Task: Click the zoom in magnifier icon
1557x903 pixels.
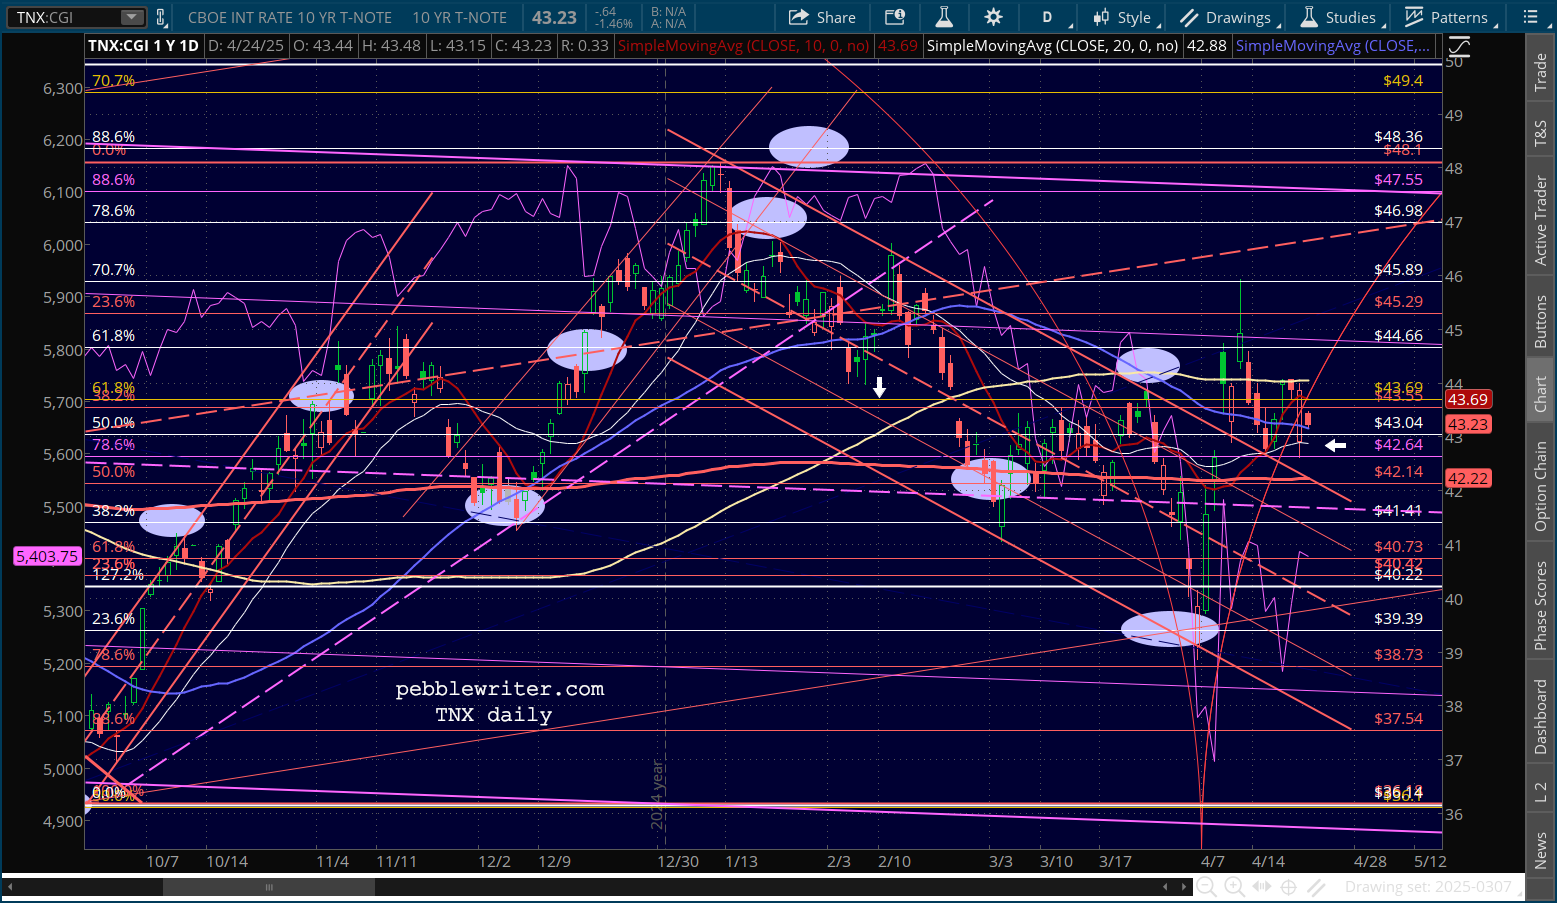Action: pyautogui.click(x=1234, y=887)
